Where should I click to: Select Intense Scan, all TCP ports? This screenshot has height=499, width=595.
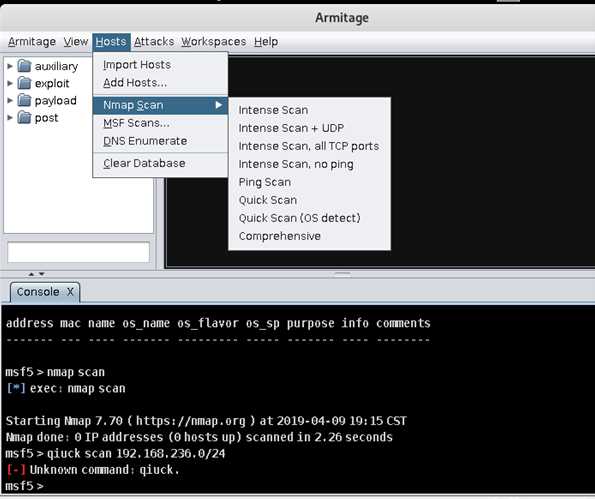(309, 146)
